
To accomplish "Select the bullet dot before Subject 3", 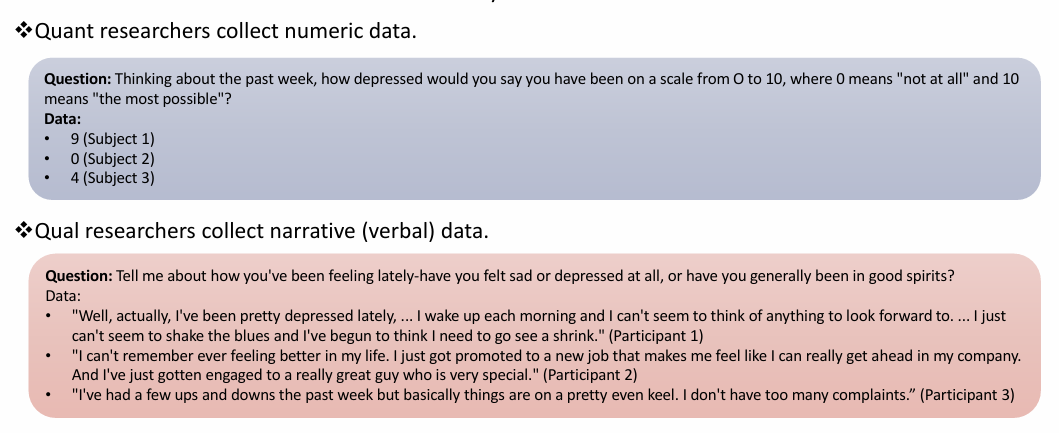I will tap(48, 179).
